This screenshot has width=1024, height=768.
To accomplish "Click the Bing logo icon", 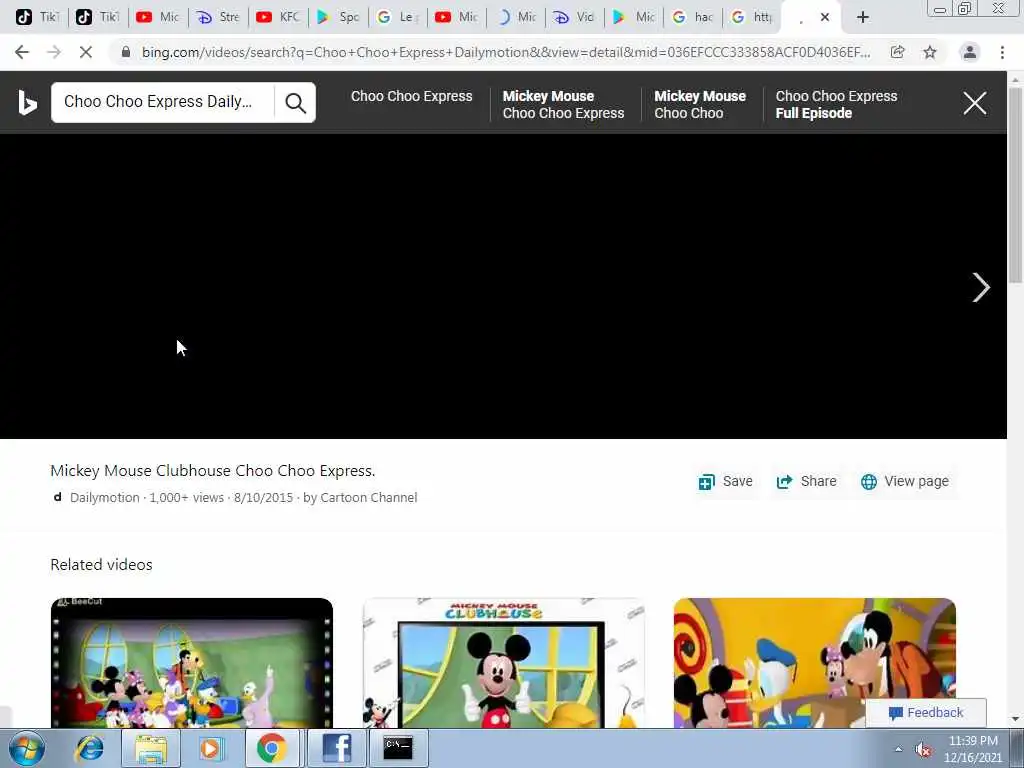I will pyautogui.click(x=27, y=103).
